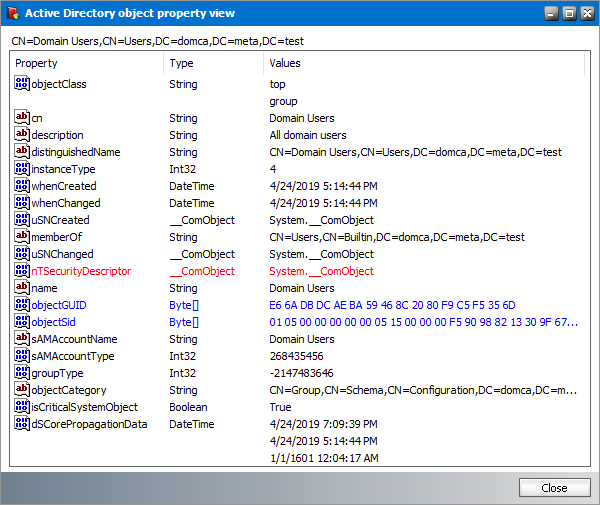Select the objectGUID property label

tap(59, 305)
